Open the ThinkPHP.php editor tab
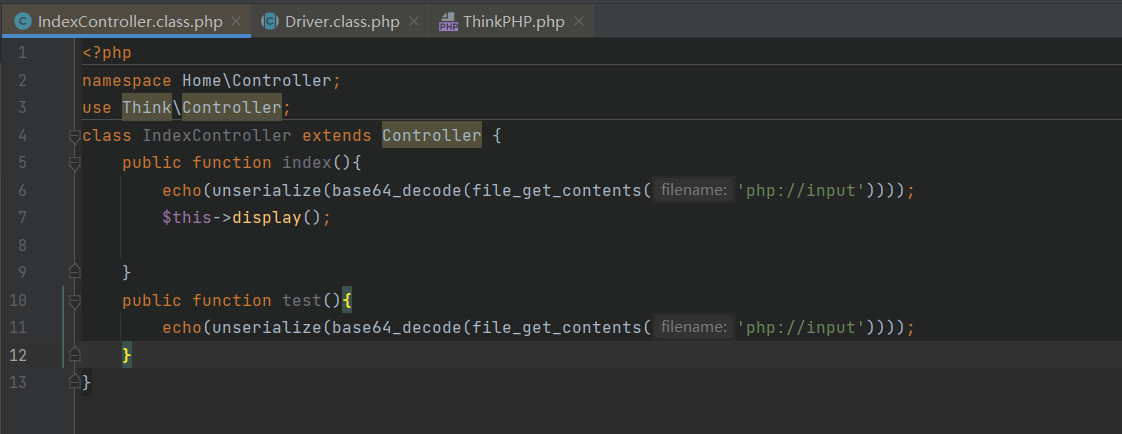 513,22
